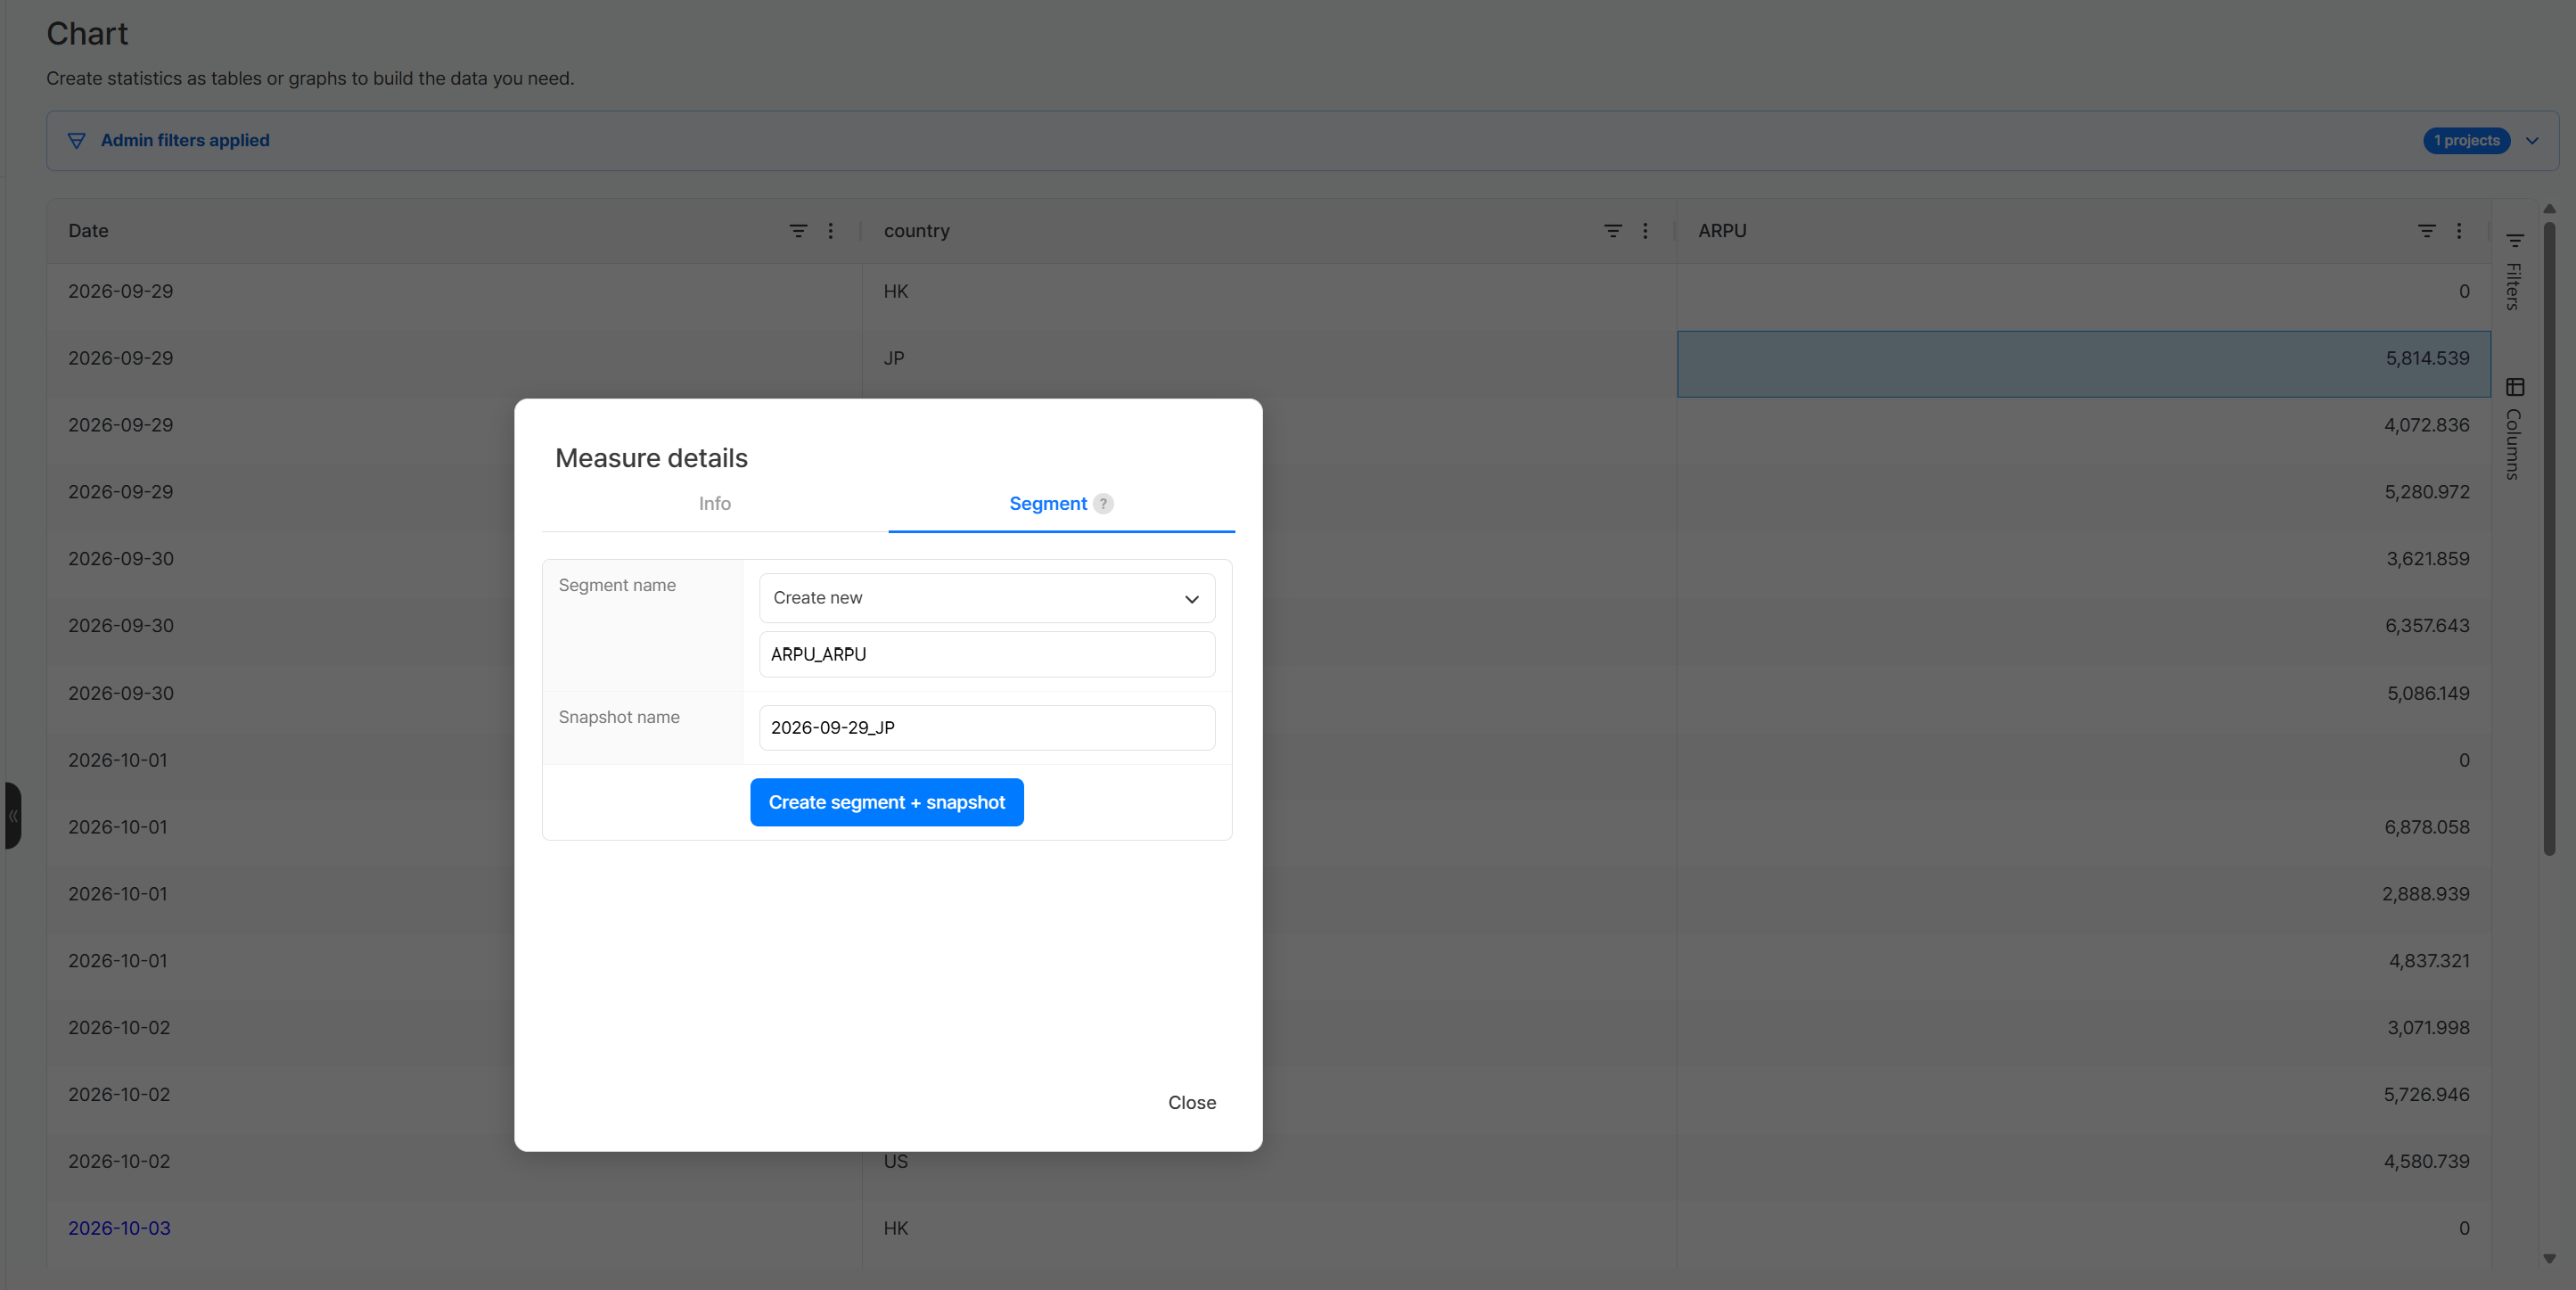This screenshot has height=1290, width=2576.
Task: Edit the 2026-09-29_JP snapshot name field
Action: pyautogui.click(x=987, y=728)
